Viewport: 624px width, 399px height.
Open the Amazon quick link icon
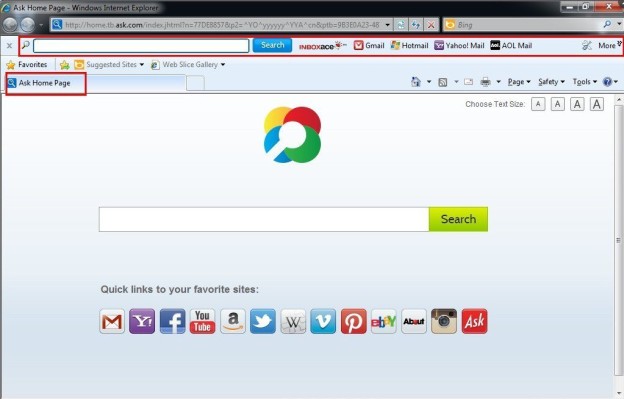(x=233, y=321)
